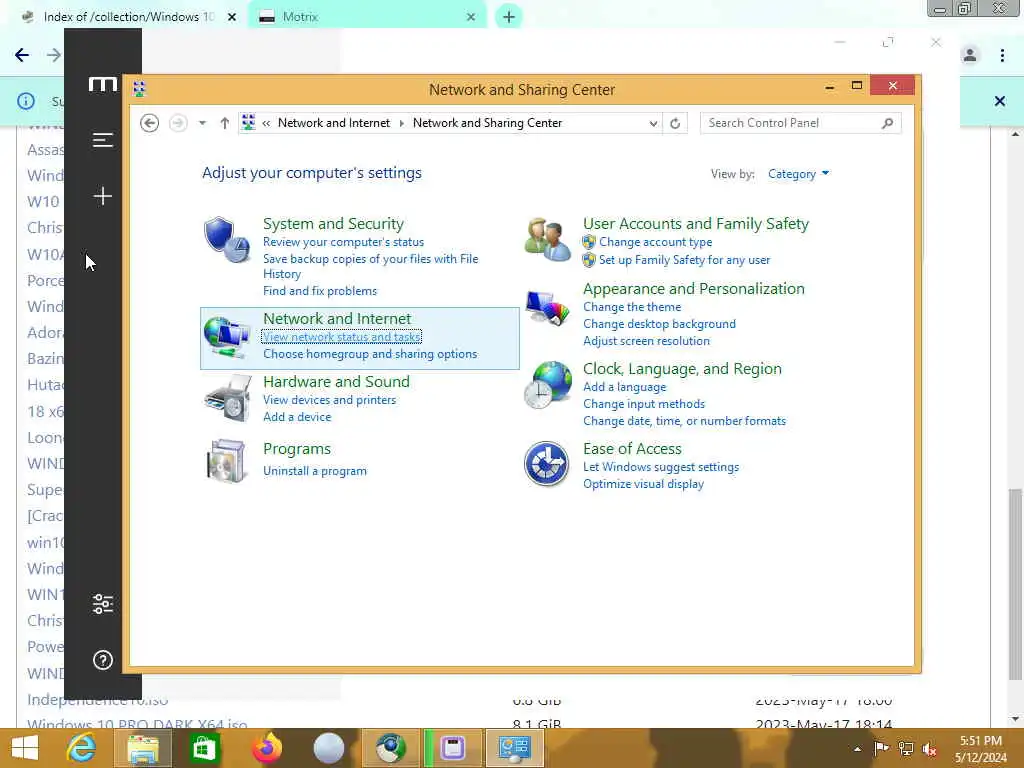
Task: Open the network tray icon
Action: (x=906, y=749)
